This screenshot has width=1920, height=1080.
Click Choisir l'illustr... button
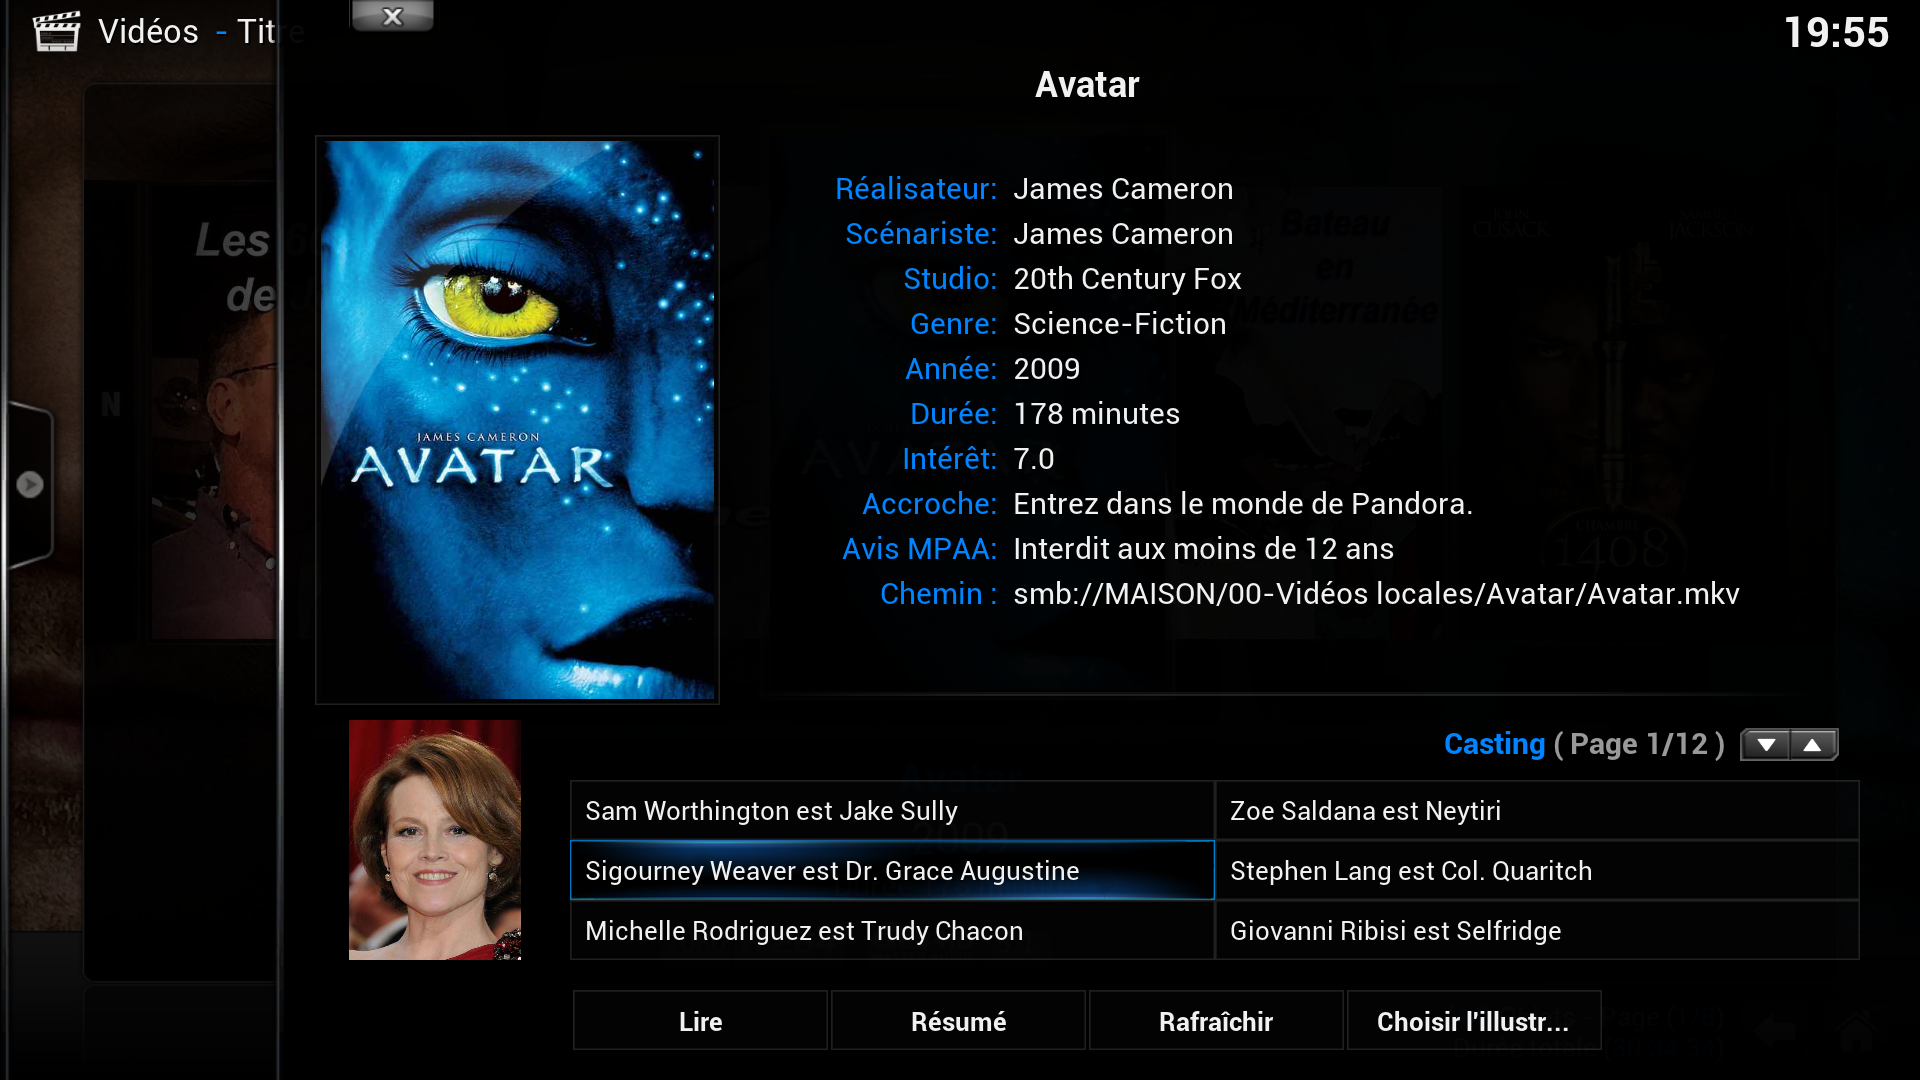click(x=1473, y=1021)
